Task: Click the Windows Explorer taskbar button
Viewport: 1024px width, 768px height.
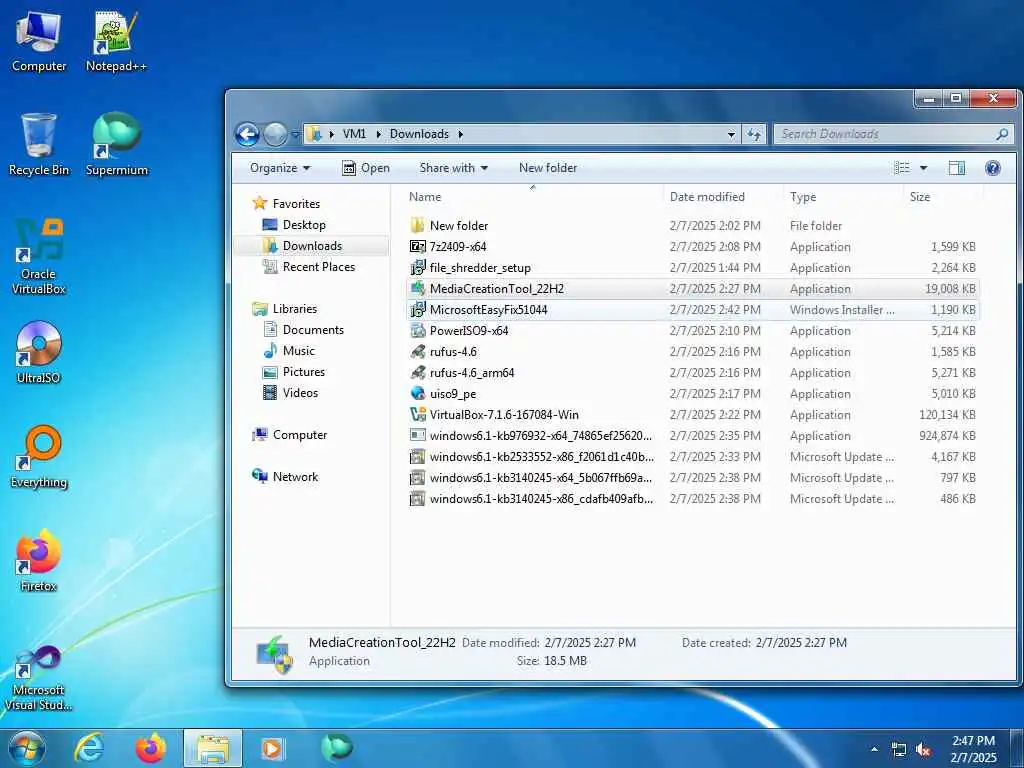Action: [x=213, y=748]
